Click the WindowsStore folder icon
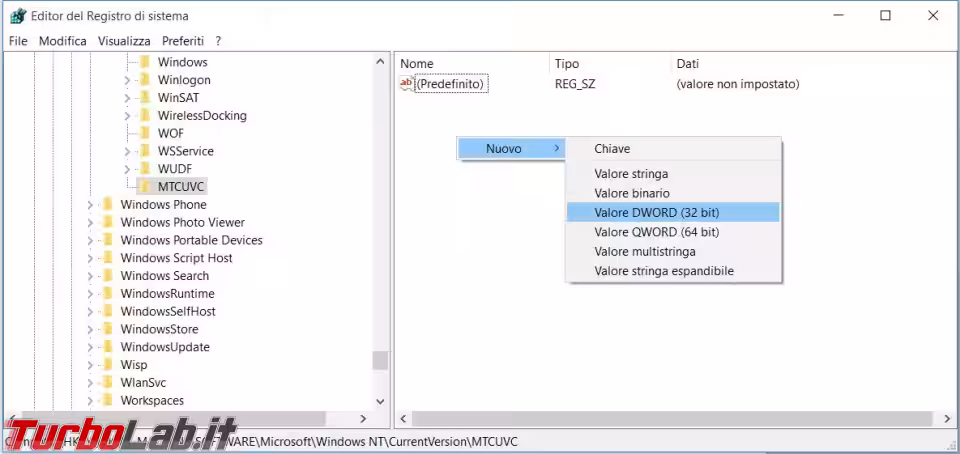This screenshot has height=454, width=960. click(x=108, y=329)
